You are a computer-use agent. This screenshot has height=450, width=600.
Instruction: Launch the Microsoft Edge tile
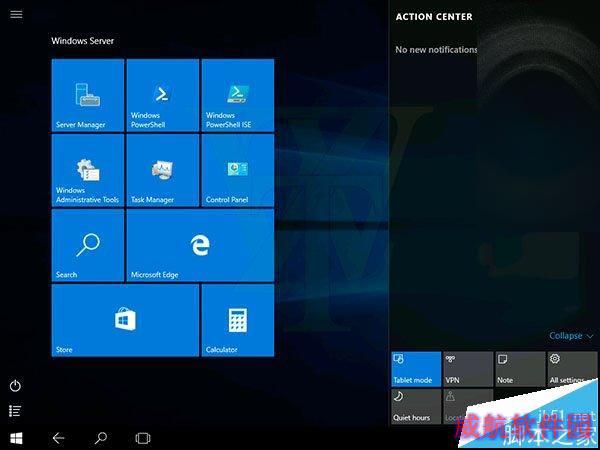(200, 245)
